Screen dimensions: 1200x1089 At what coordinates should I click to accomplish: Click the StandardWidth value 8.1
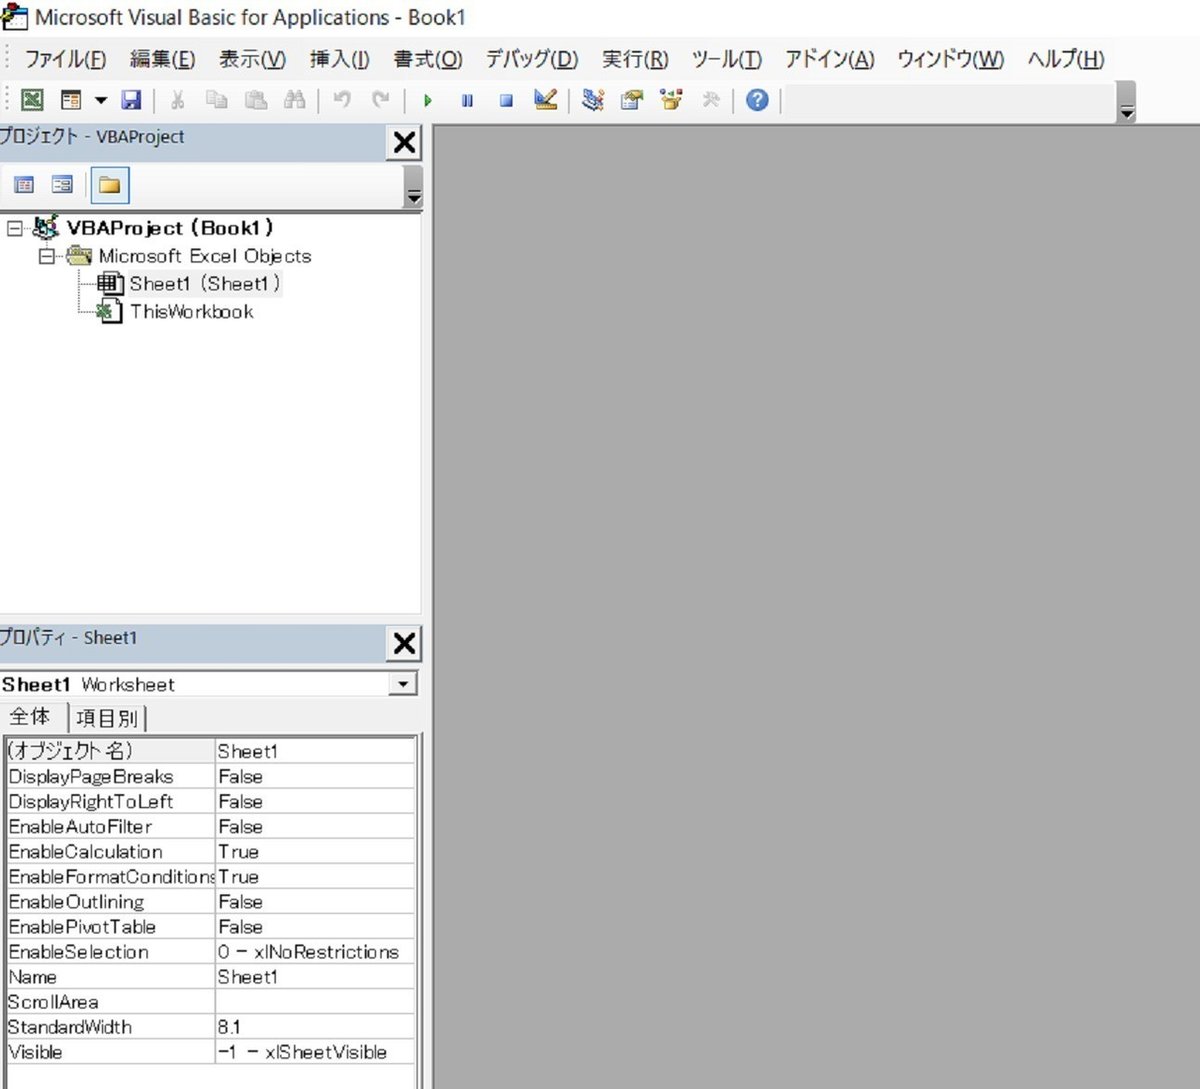pyautogui.click(x=315, y=1026)
